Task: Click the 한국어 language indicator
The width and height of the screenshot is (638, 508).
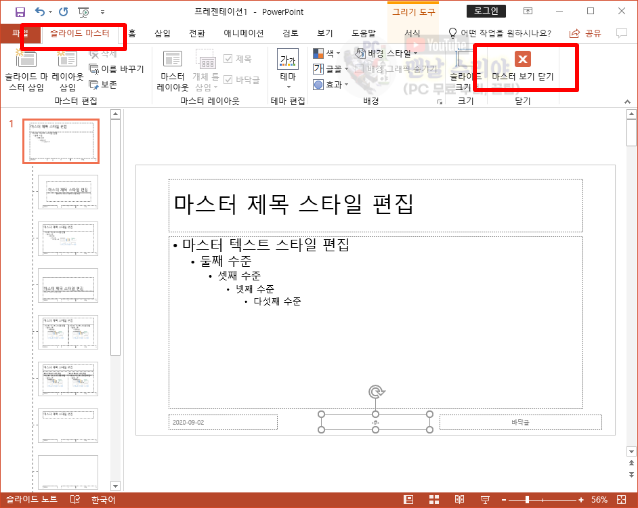Action: click(x=103, y=499)
